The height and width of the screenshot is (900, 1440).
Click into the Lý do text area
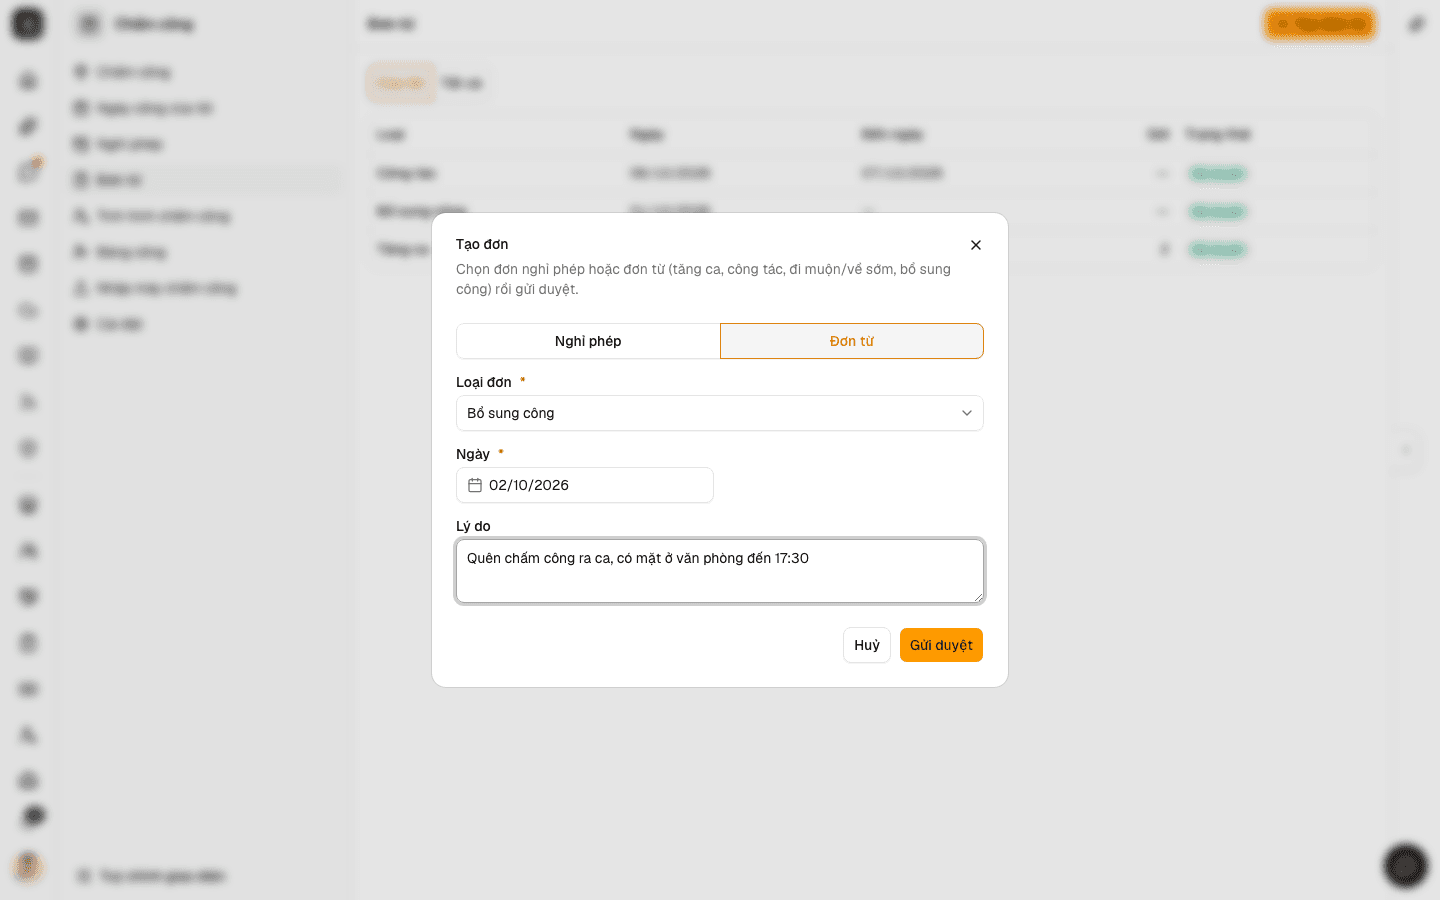pos(720,571)
